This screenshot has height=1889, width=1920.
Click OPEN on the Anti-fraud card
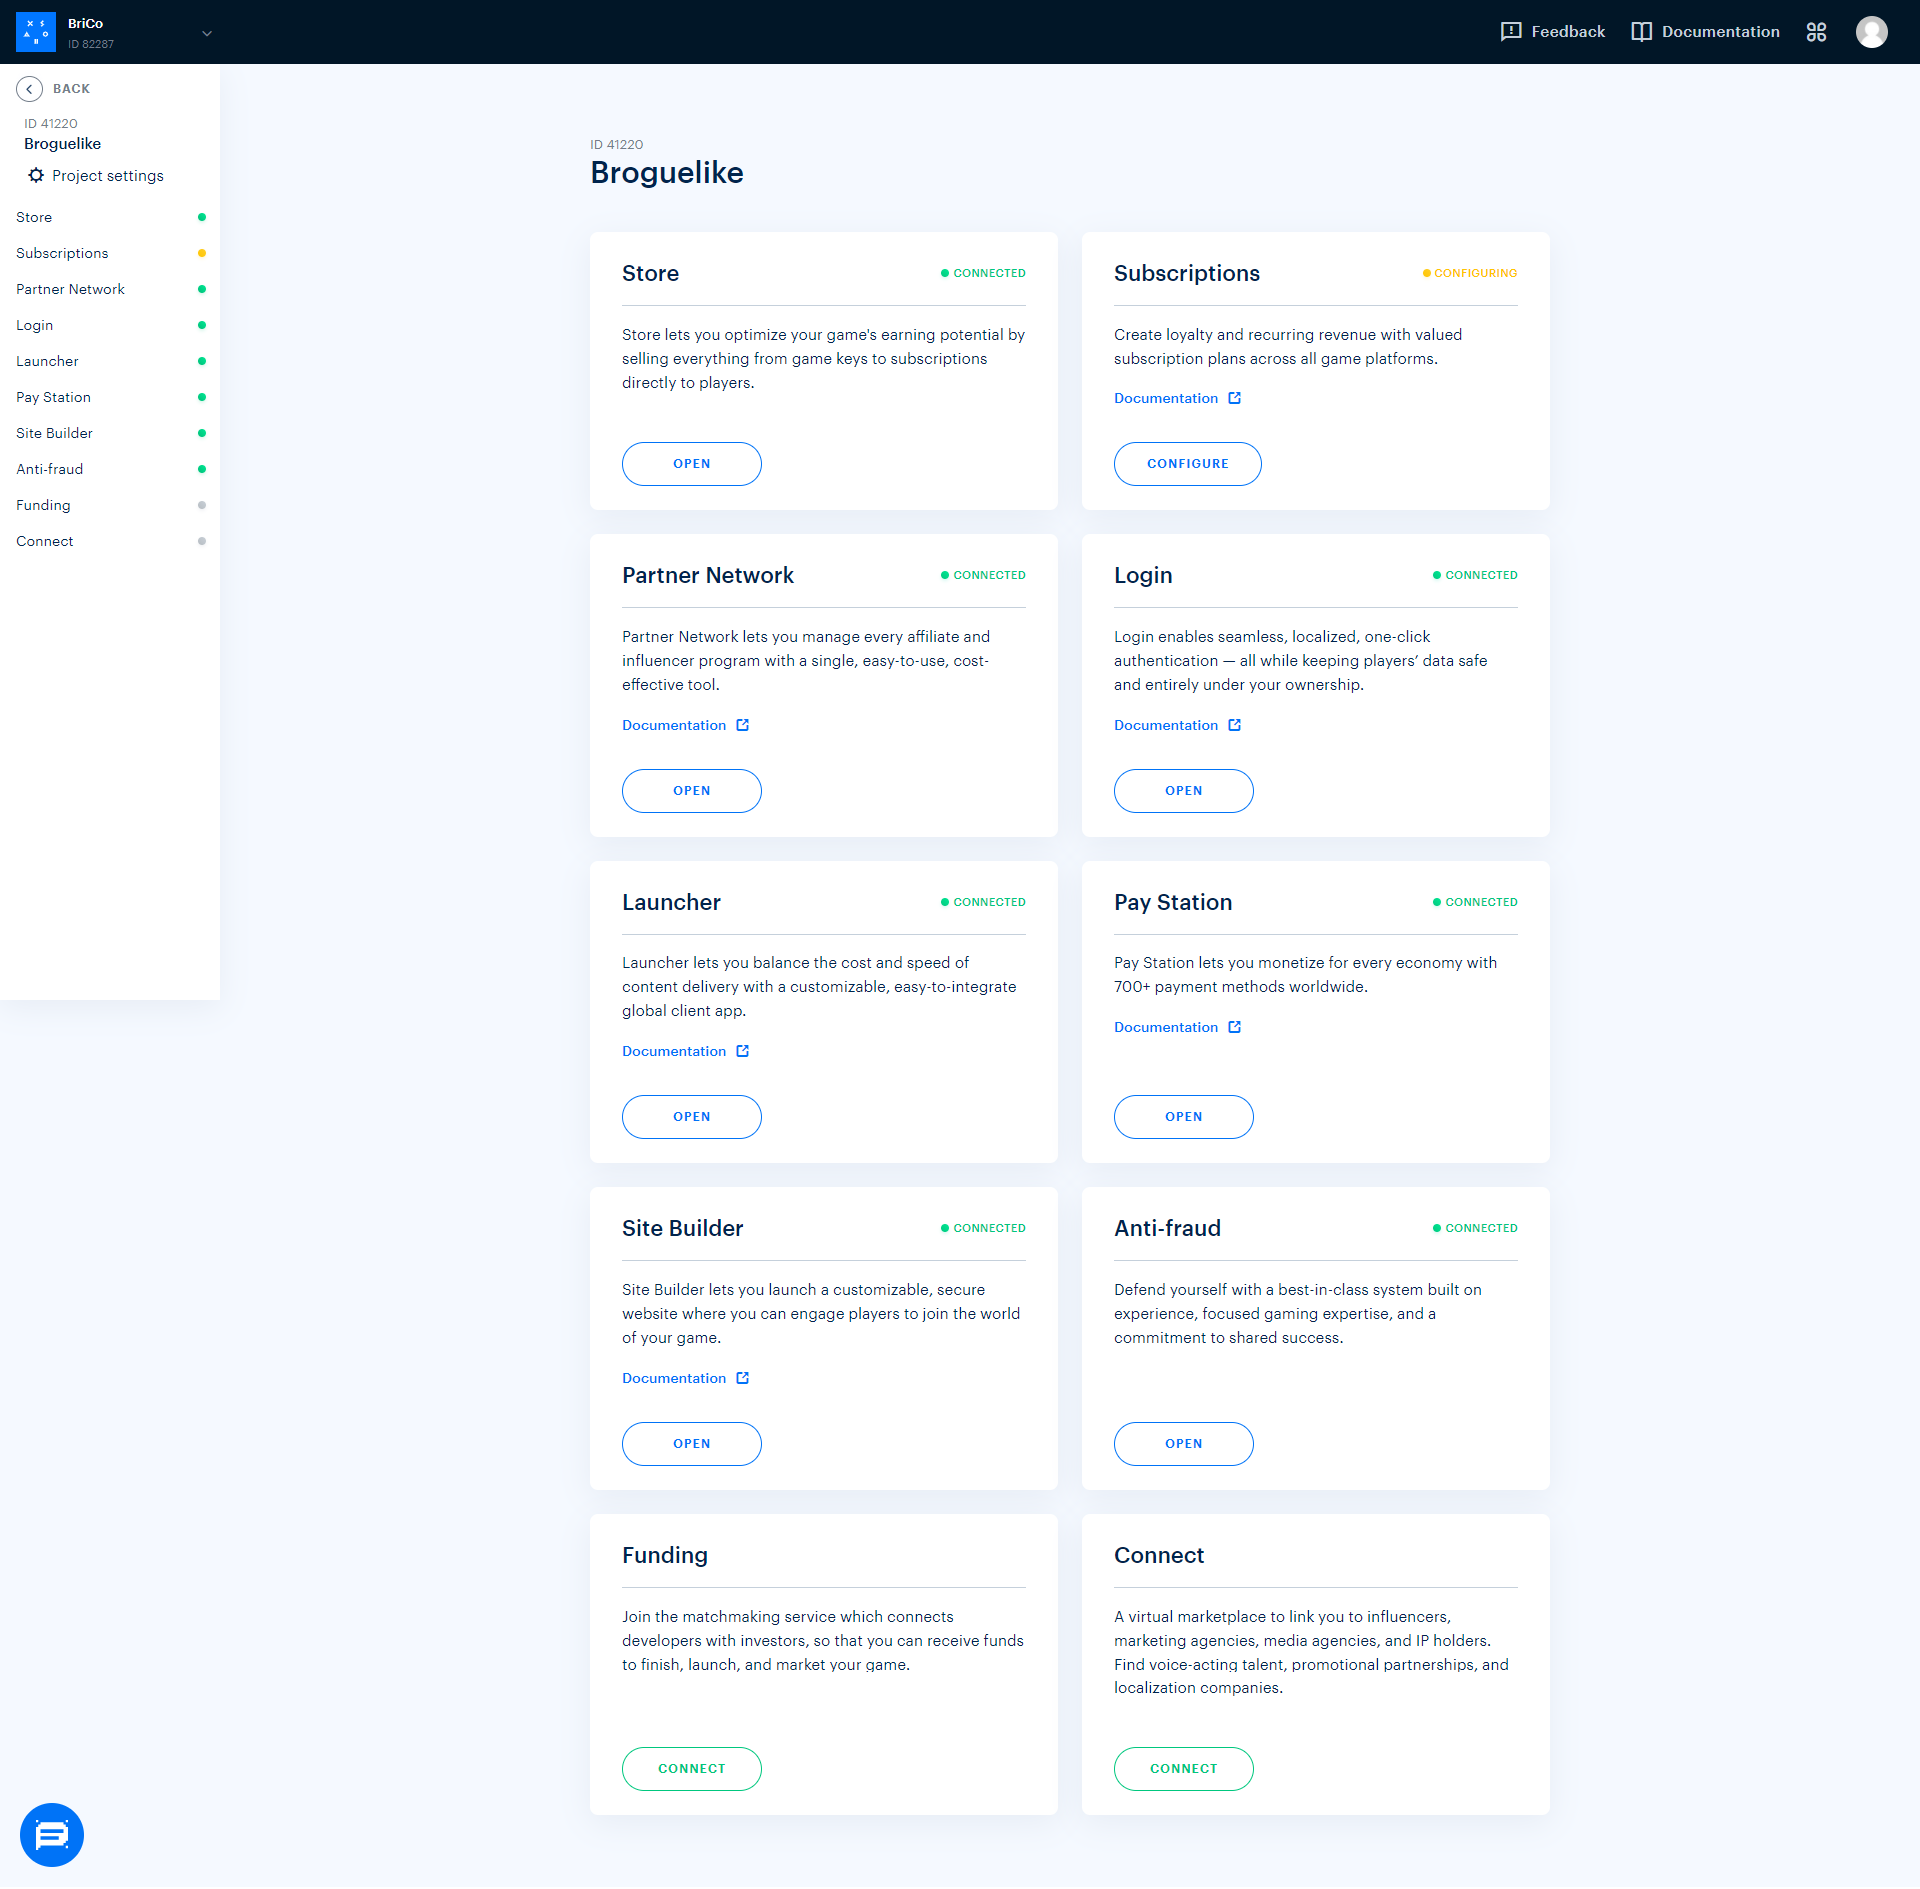pos(1184,1444)
